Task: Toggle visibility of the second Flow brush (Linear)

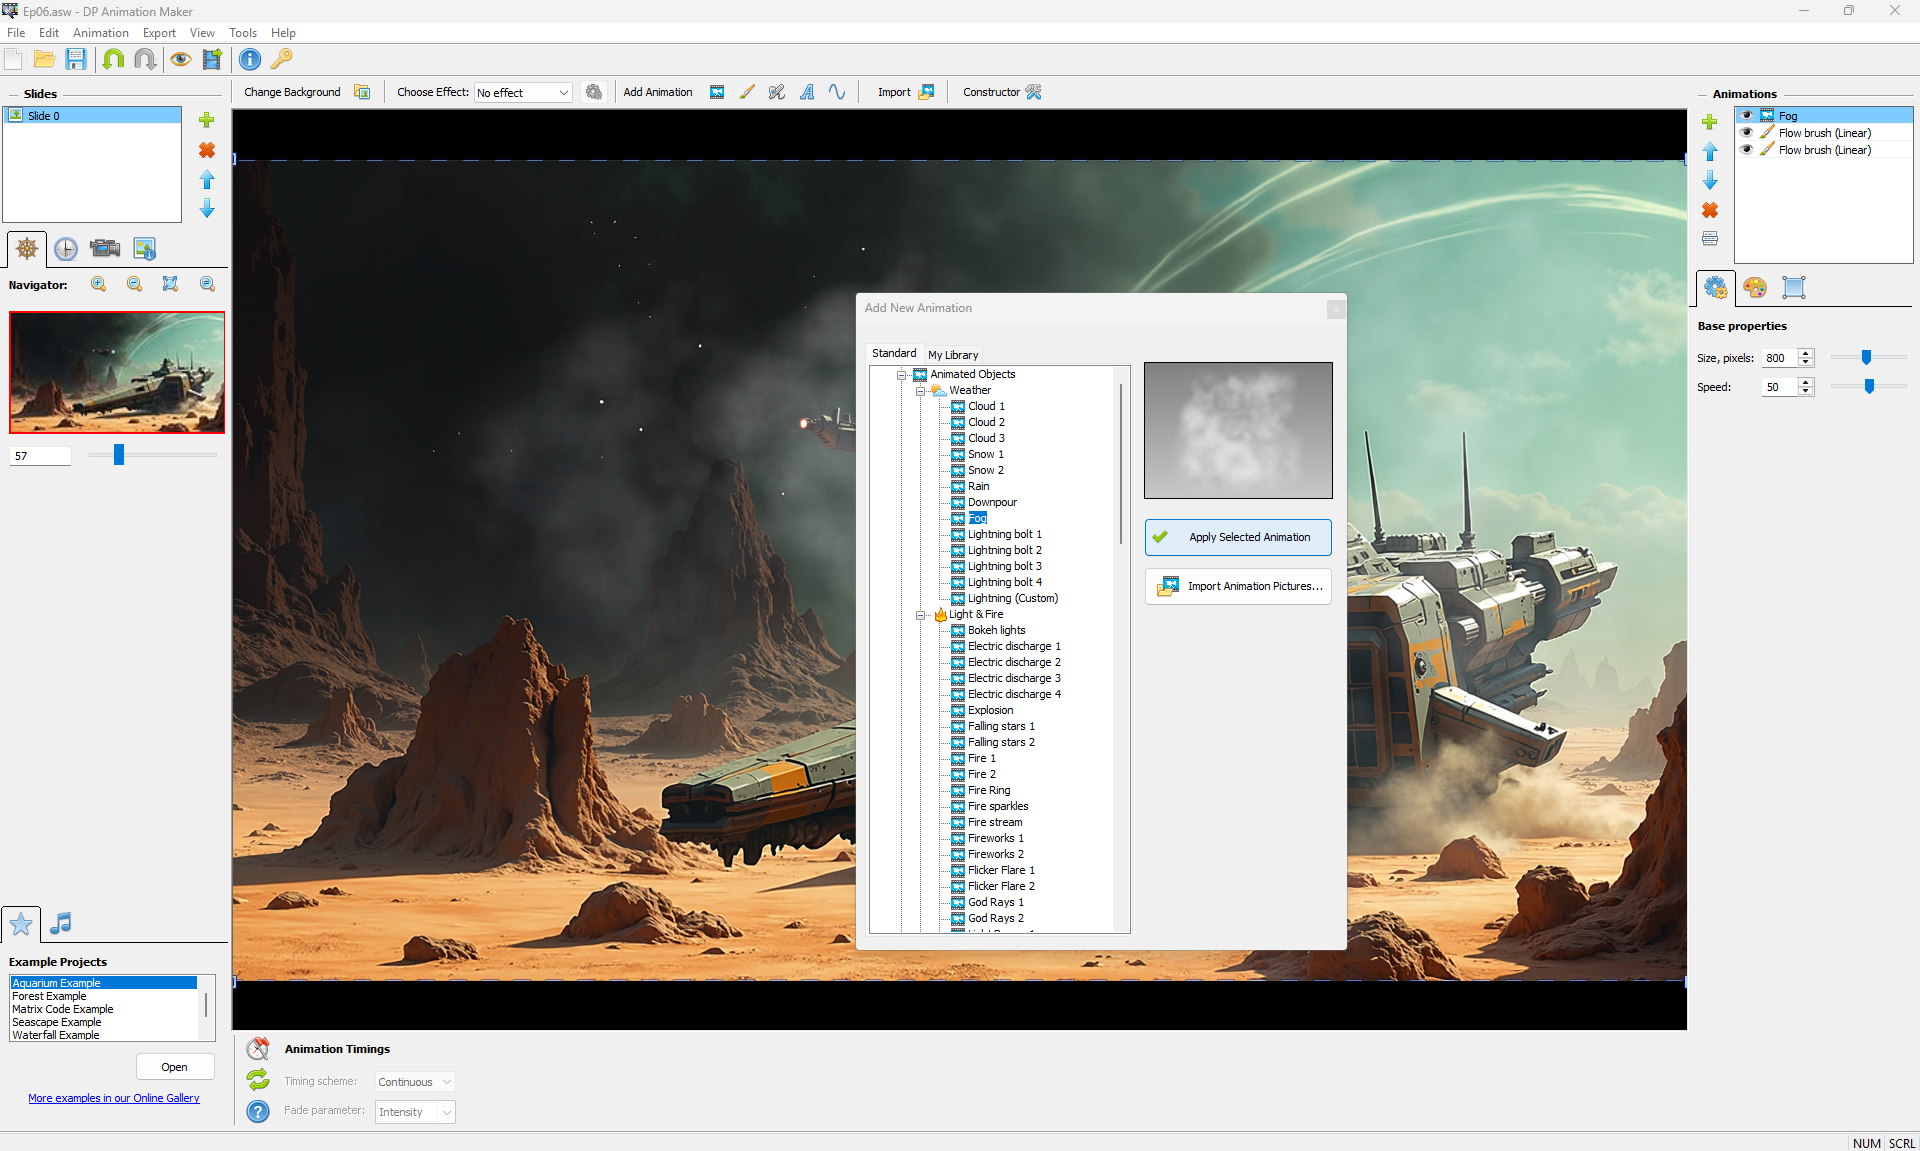Action: (x=1747, y=150)
